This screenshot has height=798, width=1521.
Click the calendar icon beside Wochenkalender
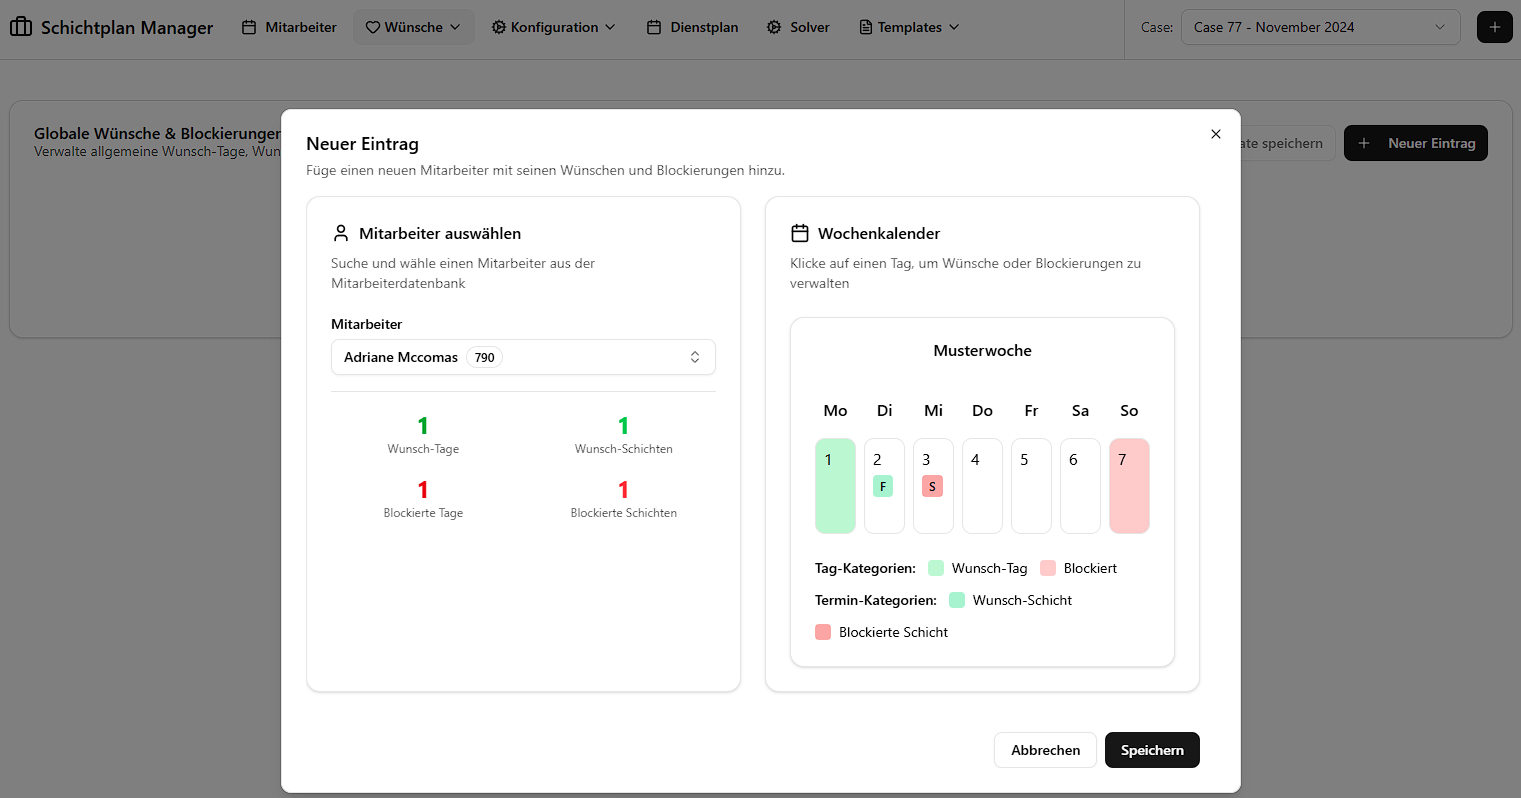(800, 233)
